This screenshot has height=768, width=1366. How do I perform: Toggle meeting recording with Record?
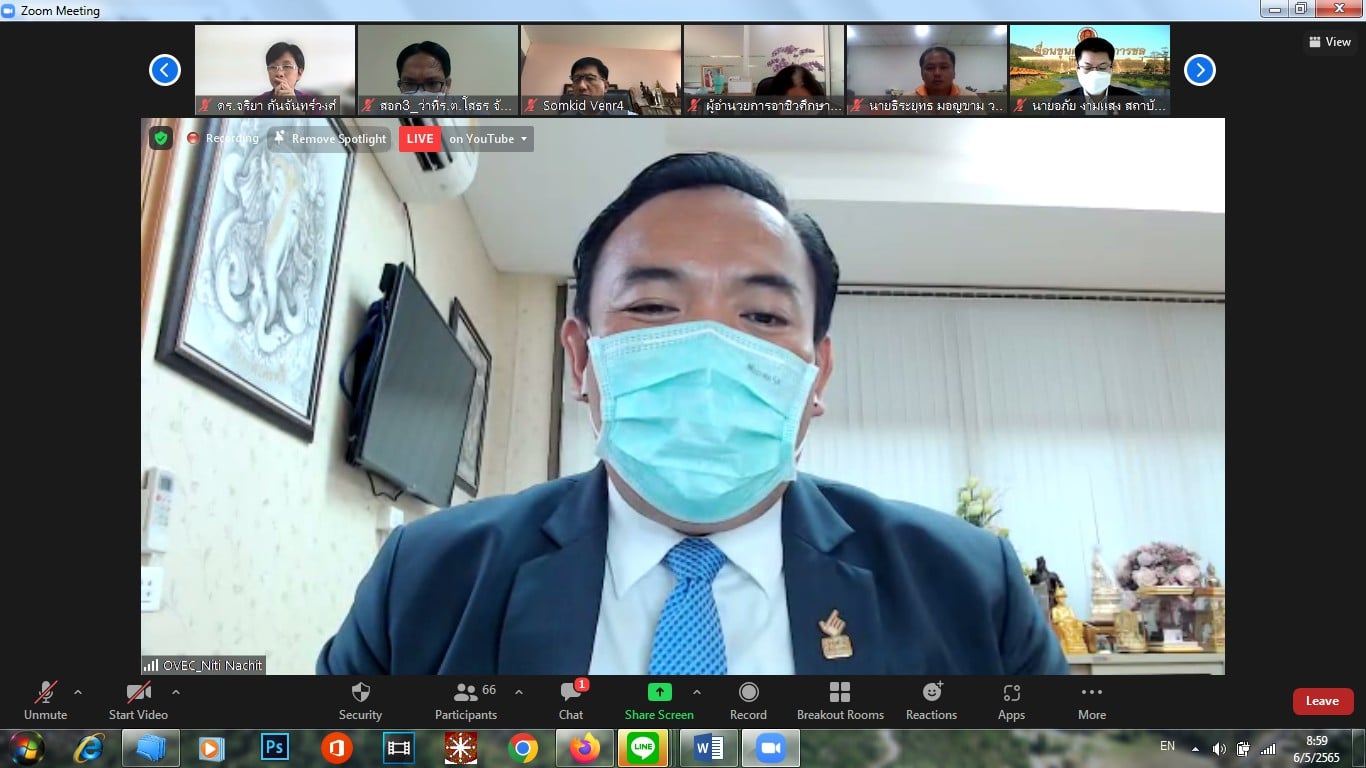(x=748, y=700)
